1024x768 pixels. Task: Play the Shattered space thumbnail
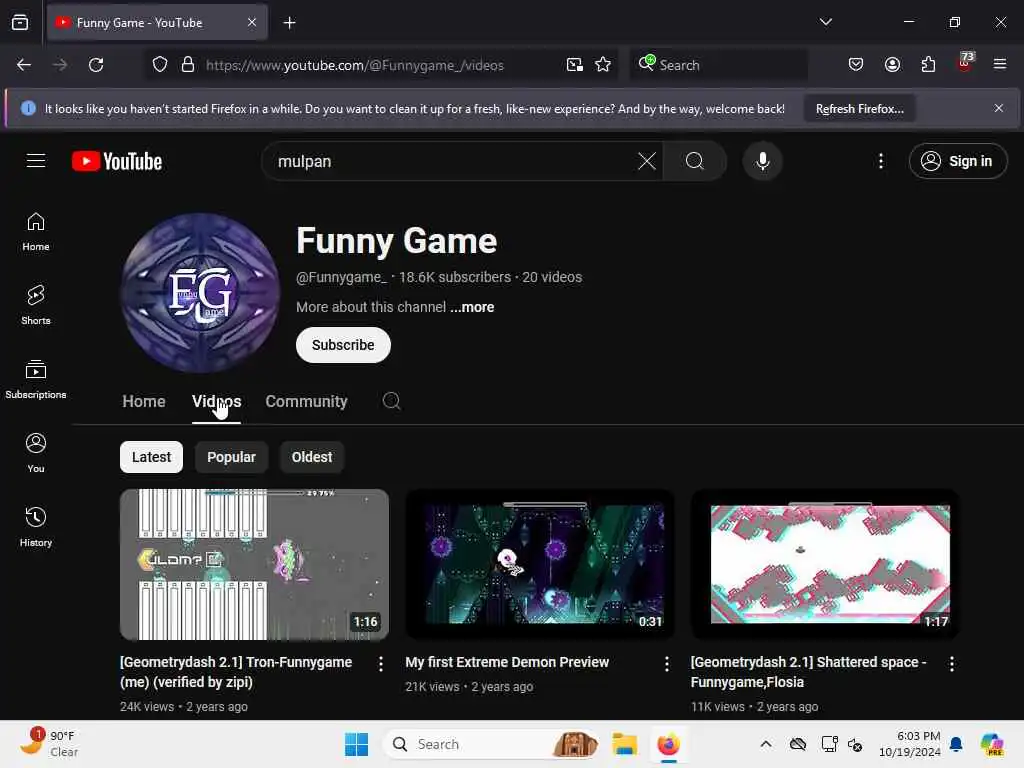[x=825, y=565]
